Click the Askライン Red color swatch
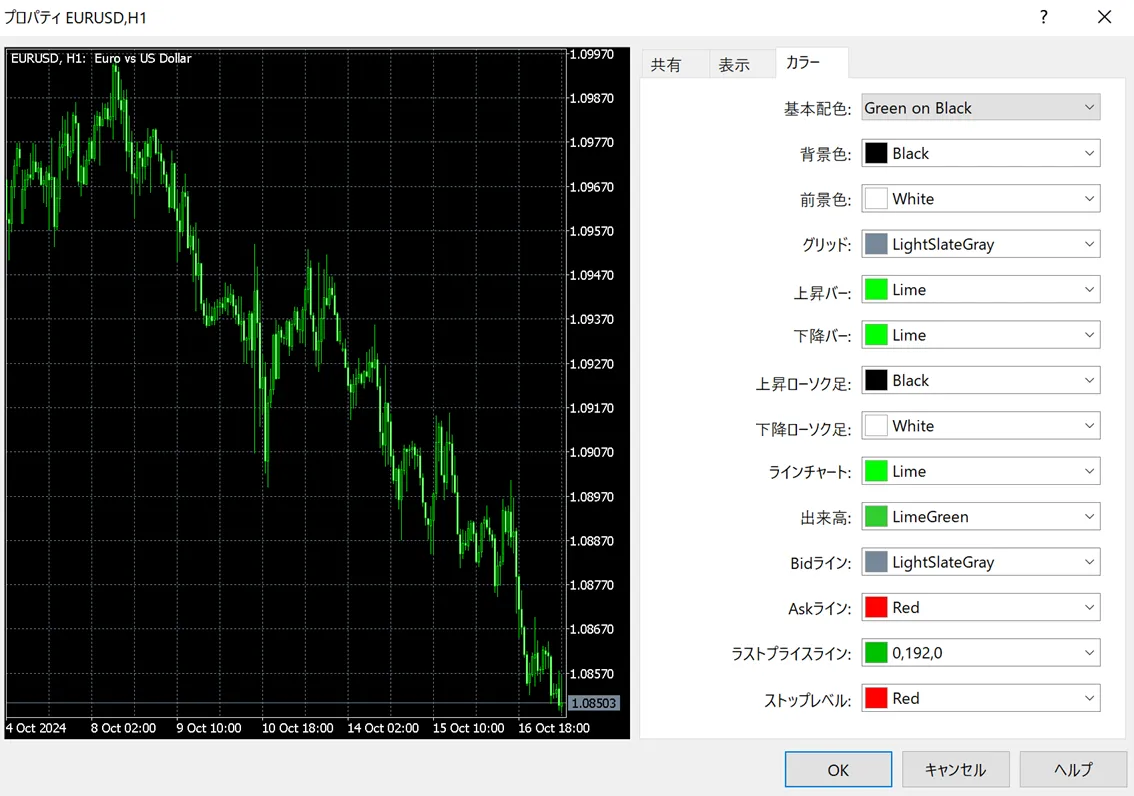 point(876,608)
